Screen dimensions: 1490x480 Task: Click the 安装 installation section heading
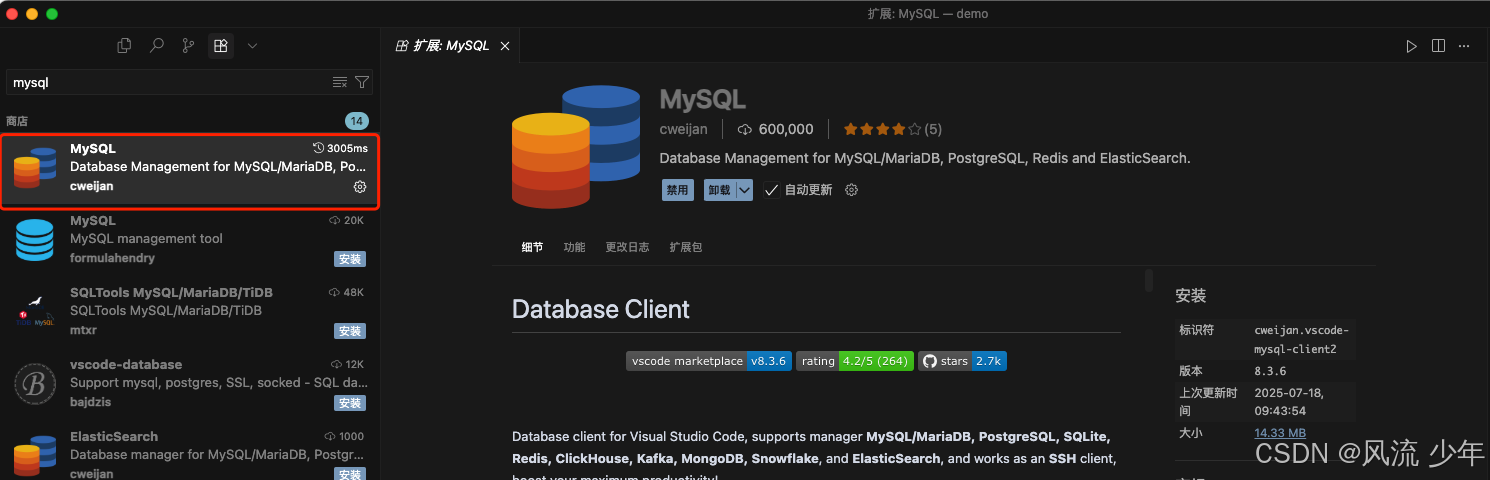[1191, 296]
